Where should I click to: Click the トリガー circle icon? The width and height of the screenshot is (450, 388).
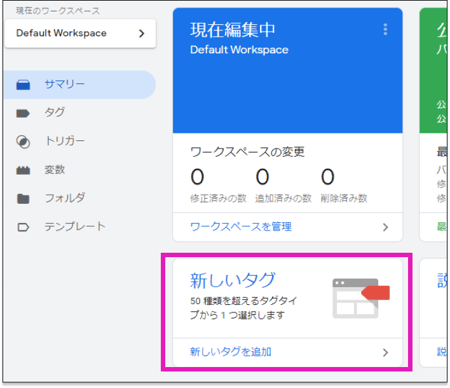pyautogui.click(x=23, y=142)
